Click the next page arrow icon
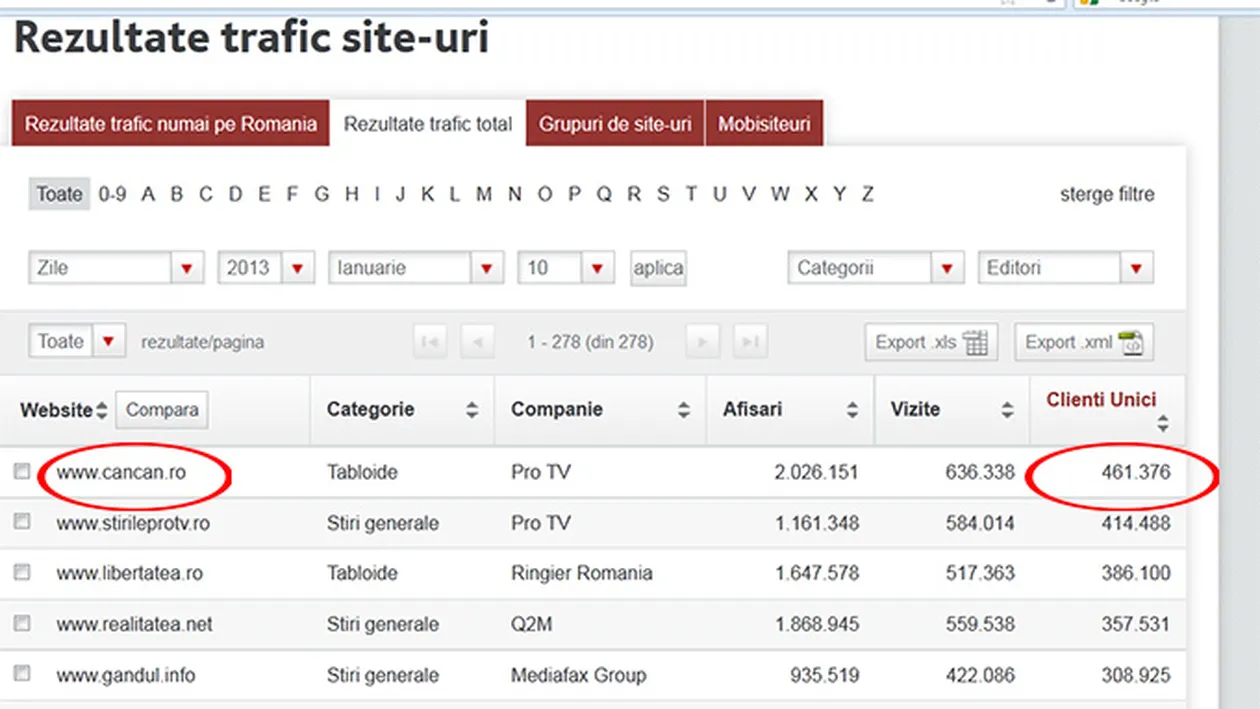This screenshot has height=709, width=1260. point(703,341)
